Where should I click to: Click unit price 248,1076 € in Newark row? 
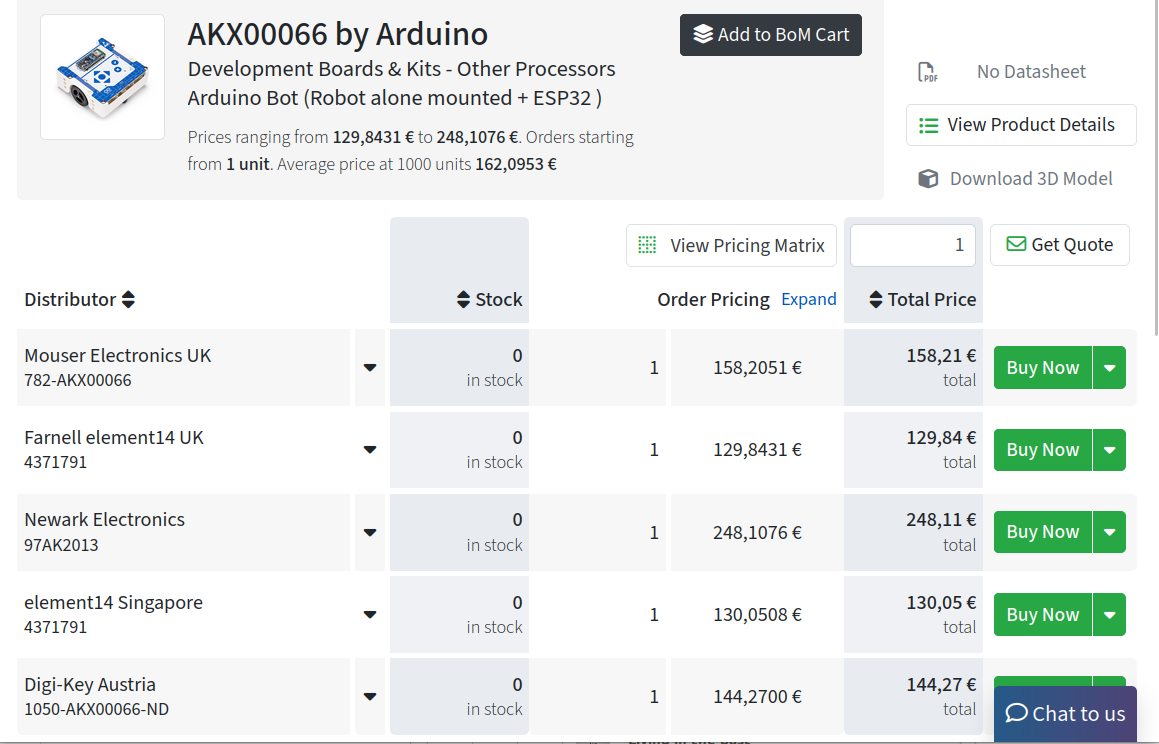tap(757, 532)
